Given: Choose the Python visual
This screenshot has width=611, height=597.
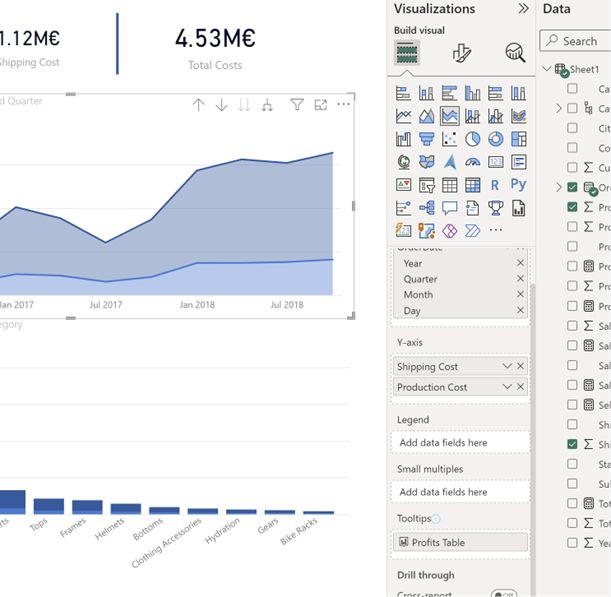Looking at the screenshot, I should [519, 184].
